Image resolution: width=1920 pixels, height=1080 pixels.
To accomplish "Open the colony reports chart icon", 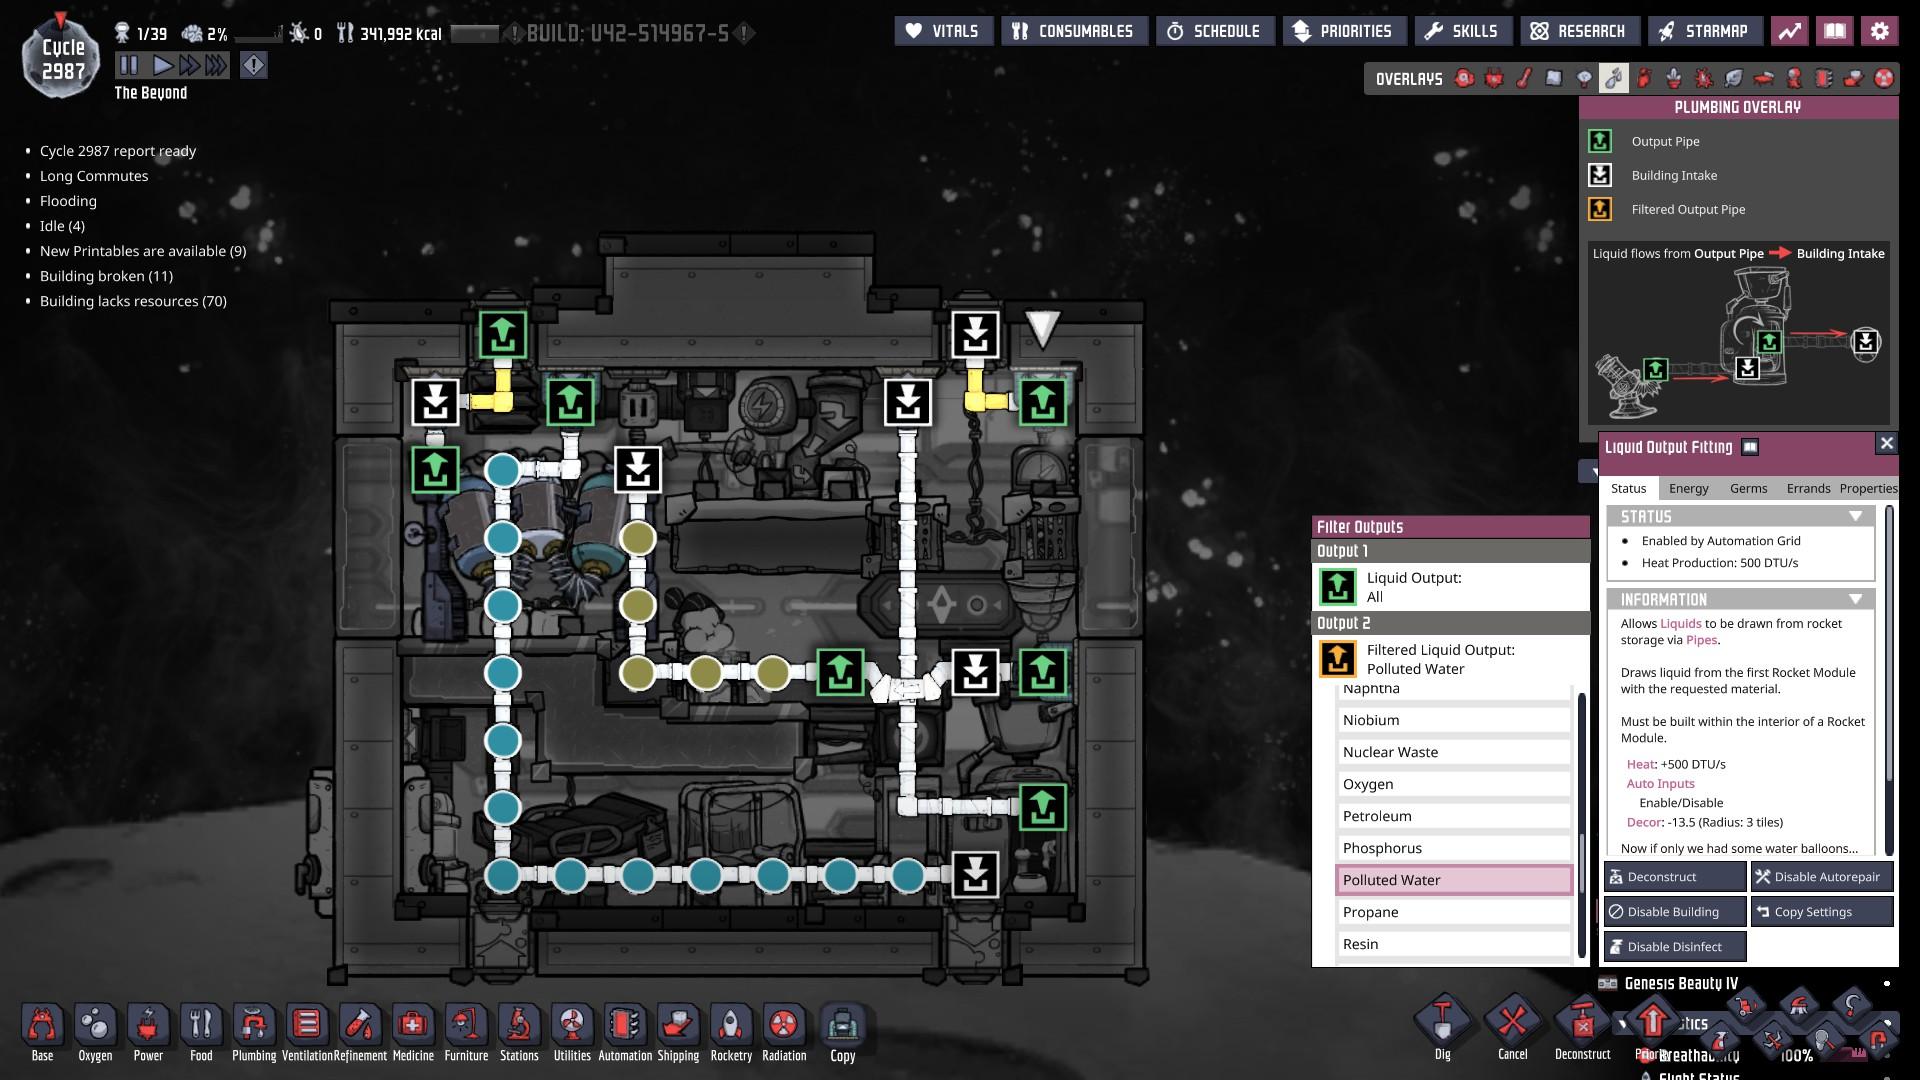I will pos(1789,31).
